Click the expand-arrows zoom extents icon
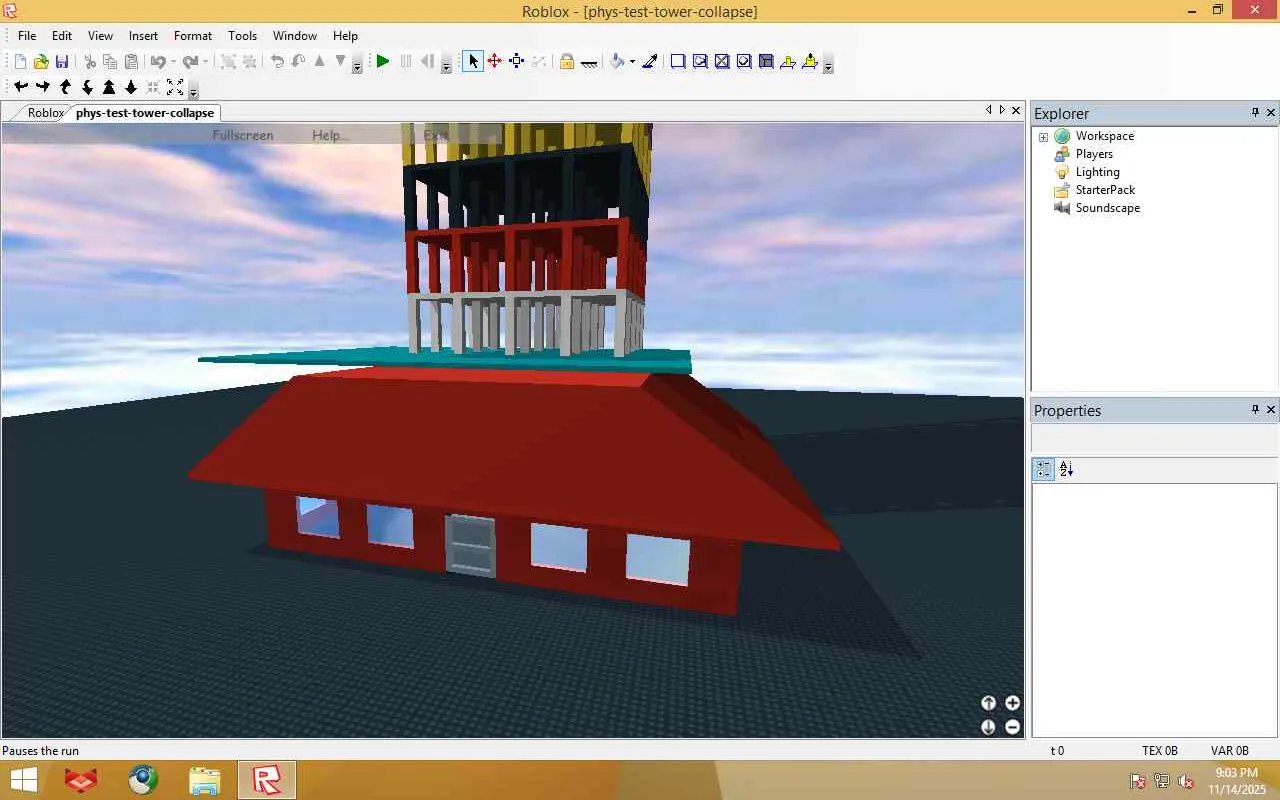The image size is (1280, 800). pos(175,88)
